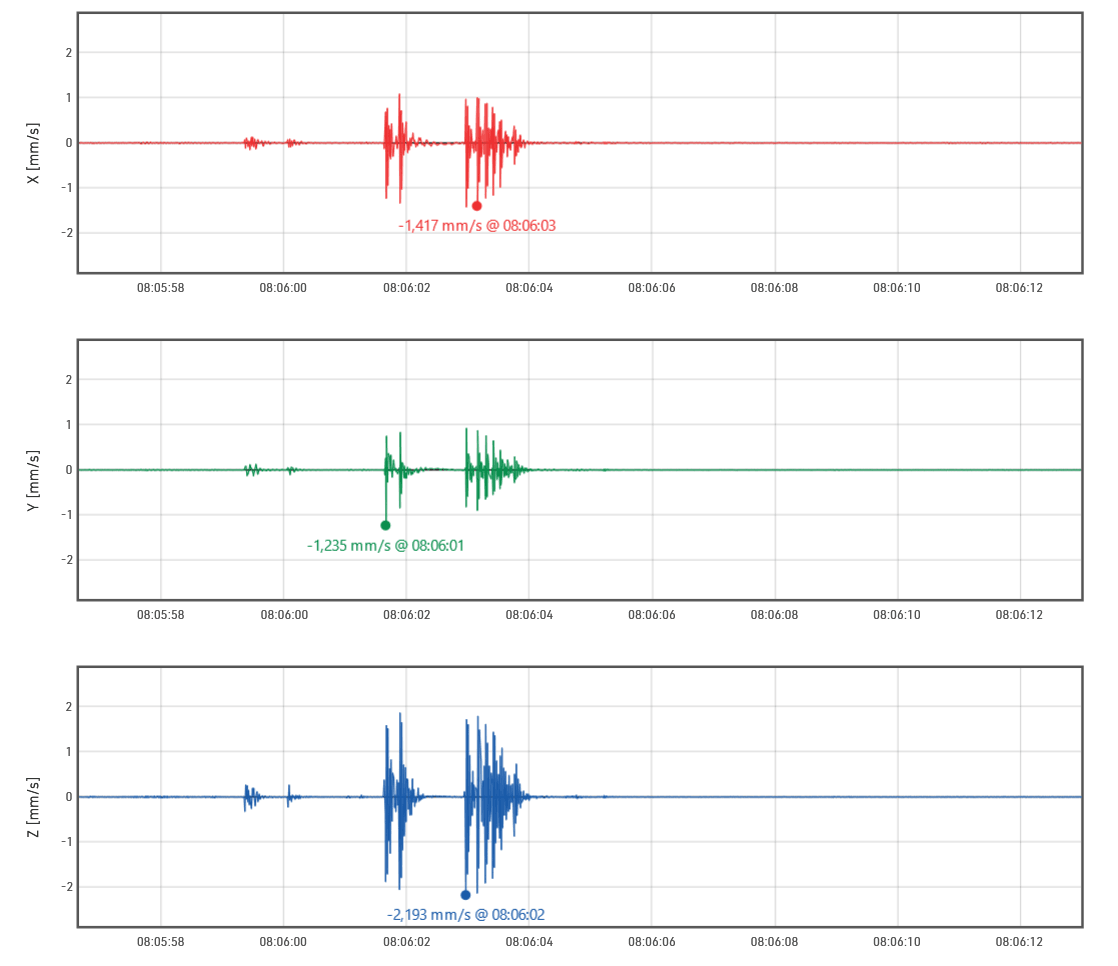
Task: Click the Y [mm/s] axis title
Action: click(x=35, y=481)
